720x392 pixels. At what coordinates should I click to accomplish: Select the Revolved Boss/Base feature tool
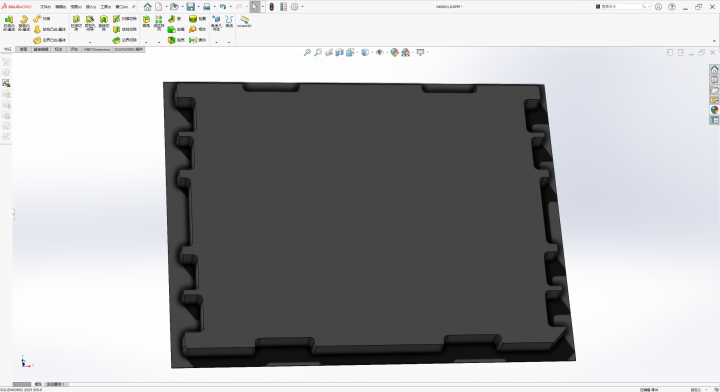(24, 22)
